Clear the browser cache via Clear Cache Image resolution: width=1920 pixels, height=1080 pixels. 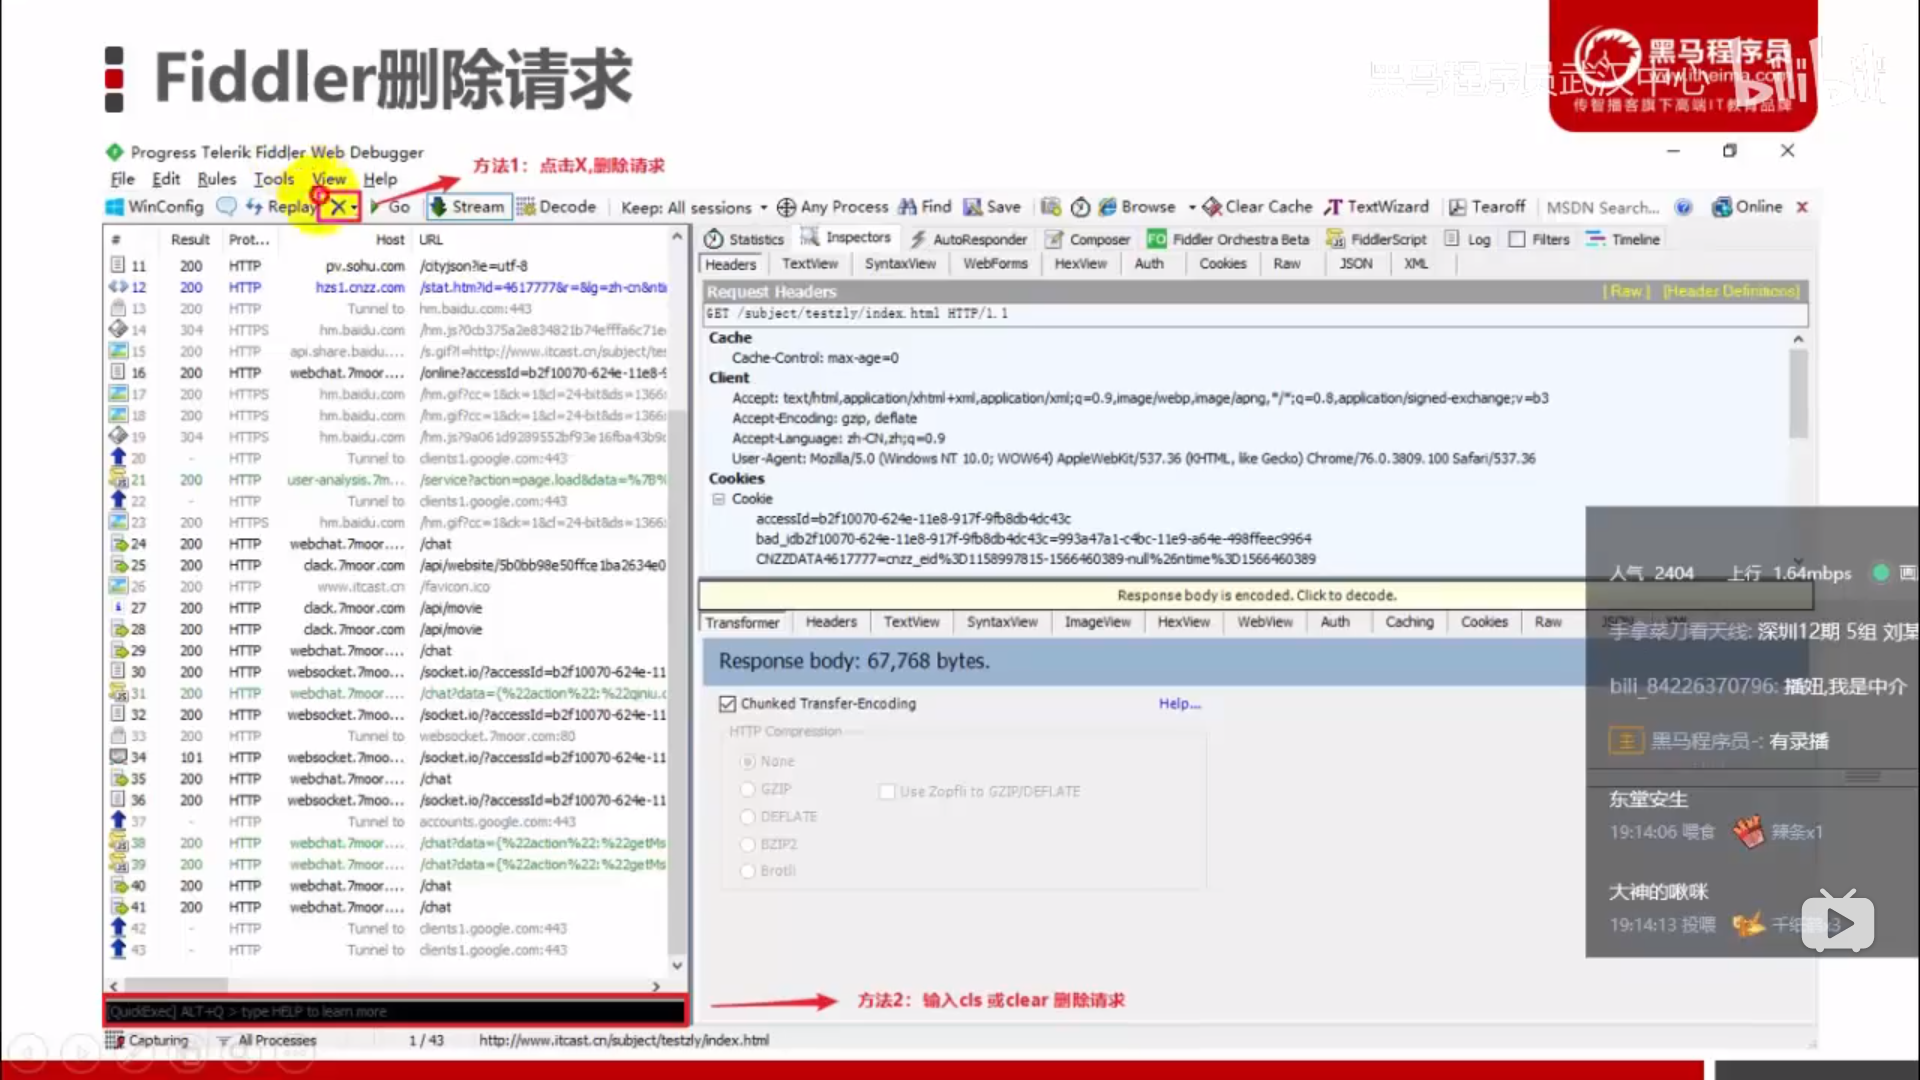(1256, 206)
